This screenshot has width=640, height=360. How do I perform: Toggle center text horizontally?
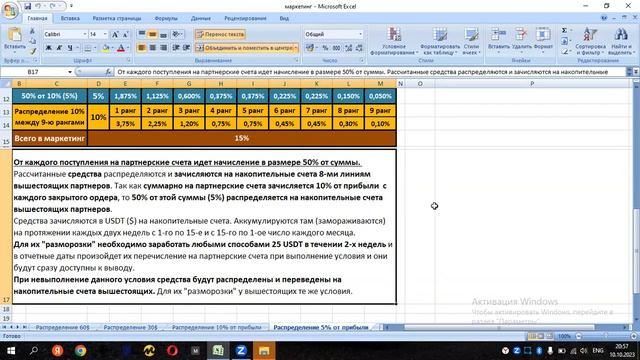(x=152, y=48)
